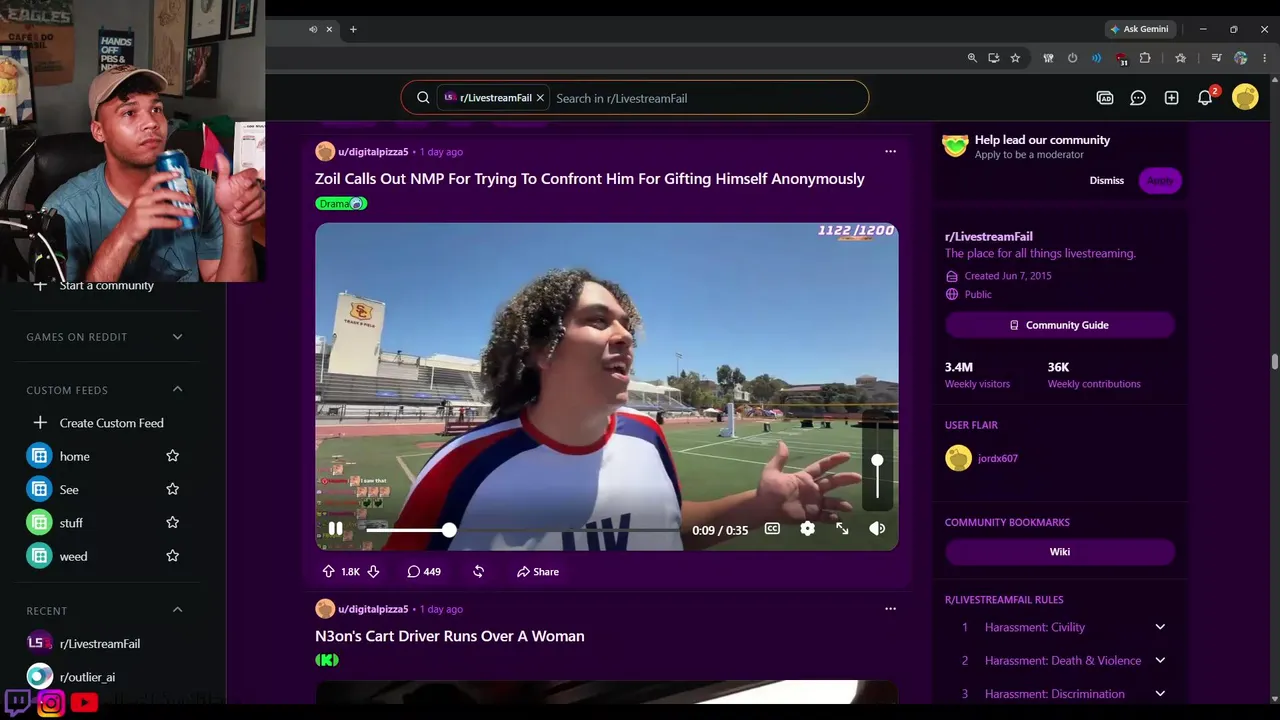Open the browser media controls icon
The height and width of the screenshot is (720, 1280).
pos(1216,58)
